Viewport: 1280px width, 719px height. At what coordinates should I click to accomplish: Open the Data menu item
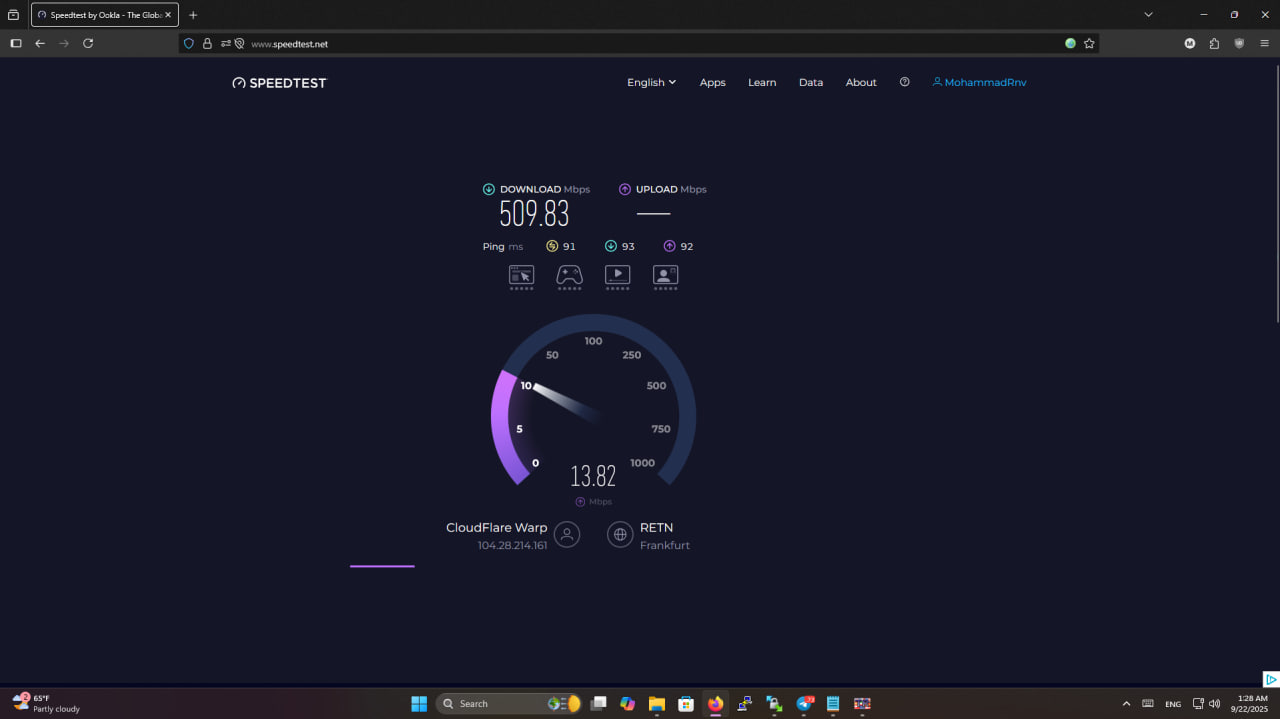tap(811, 82)
